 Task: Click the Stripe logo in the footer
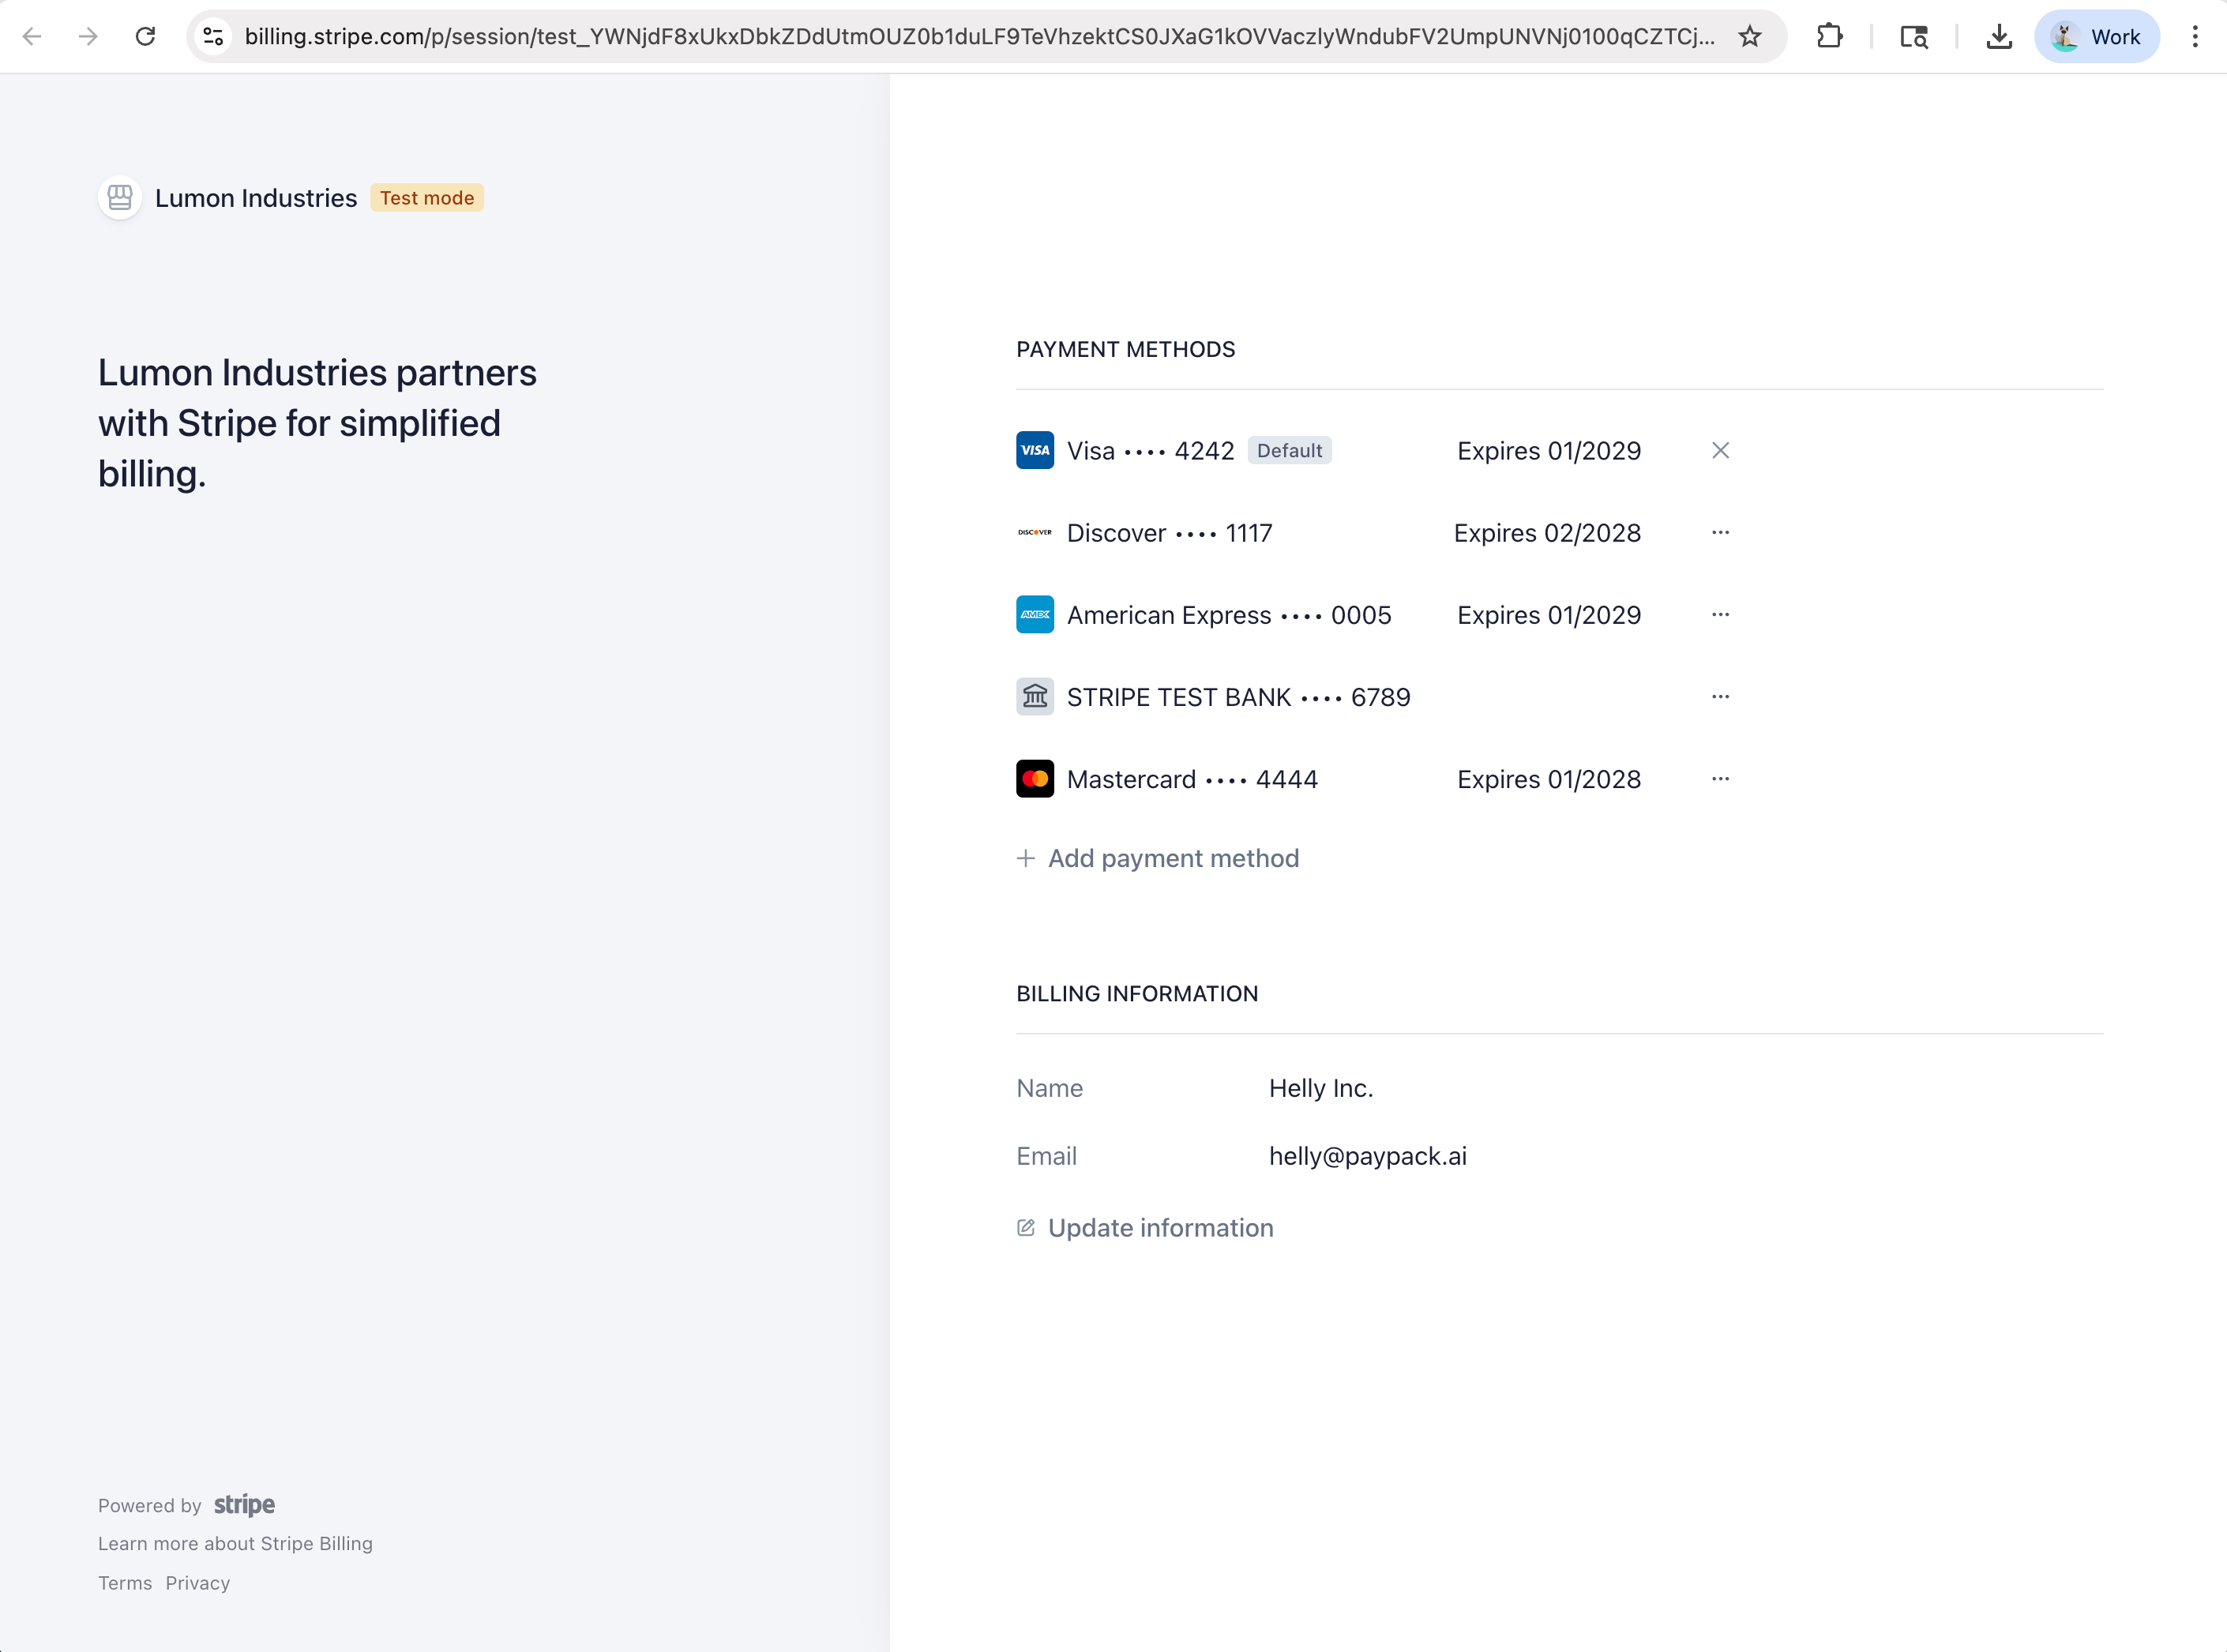point(245,1504)
